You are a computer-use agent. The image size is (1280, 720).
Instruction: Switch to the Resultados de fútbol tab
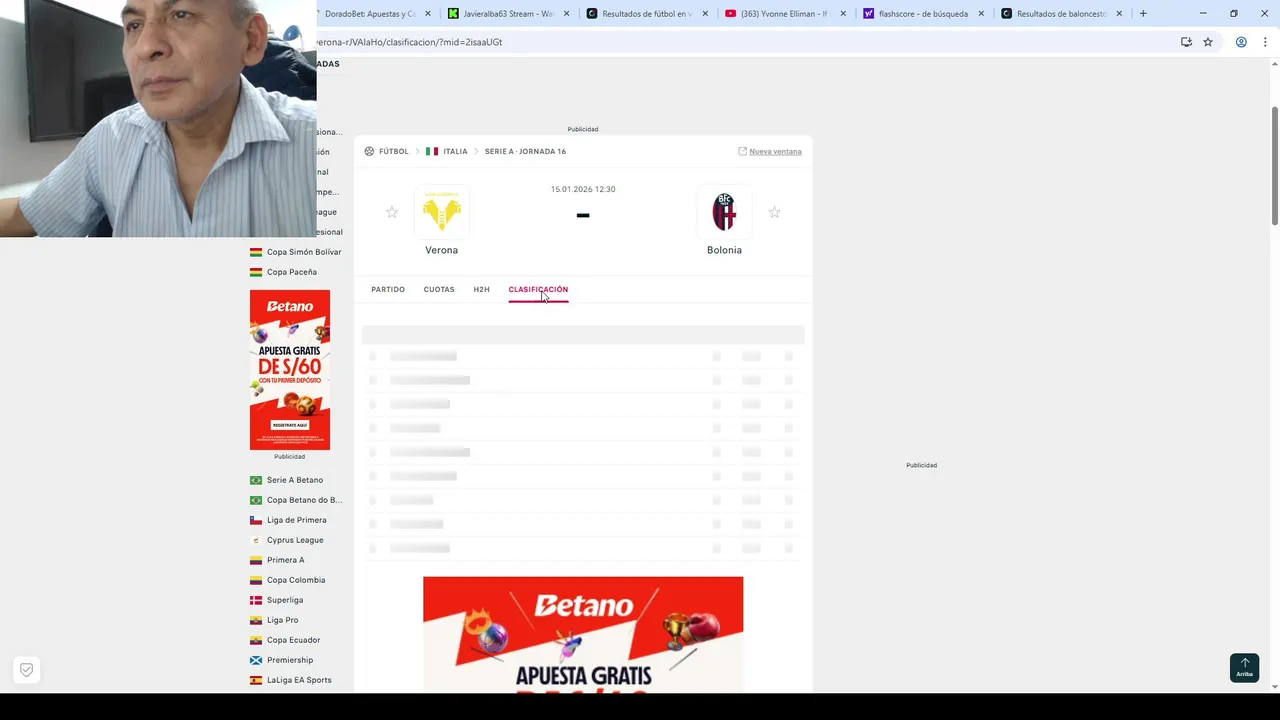tap(647, 14)
